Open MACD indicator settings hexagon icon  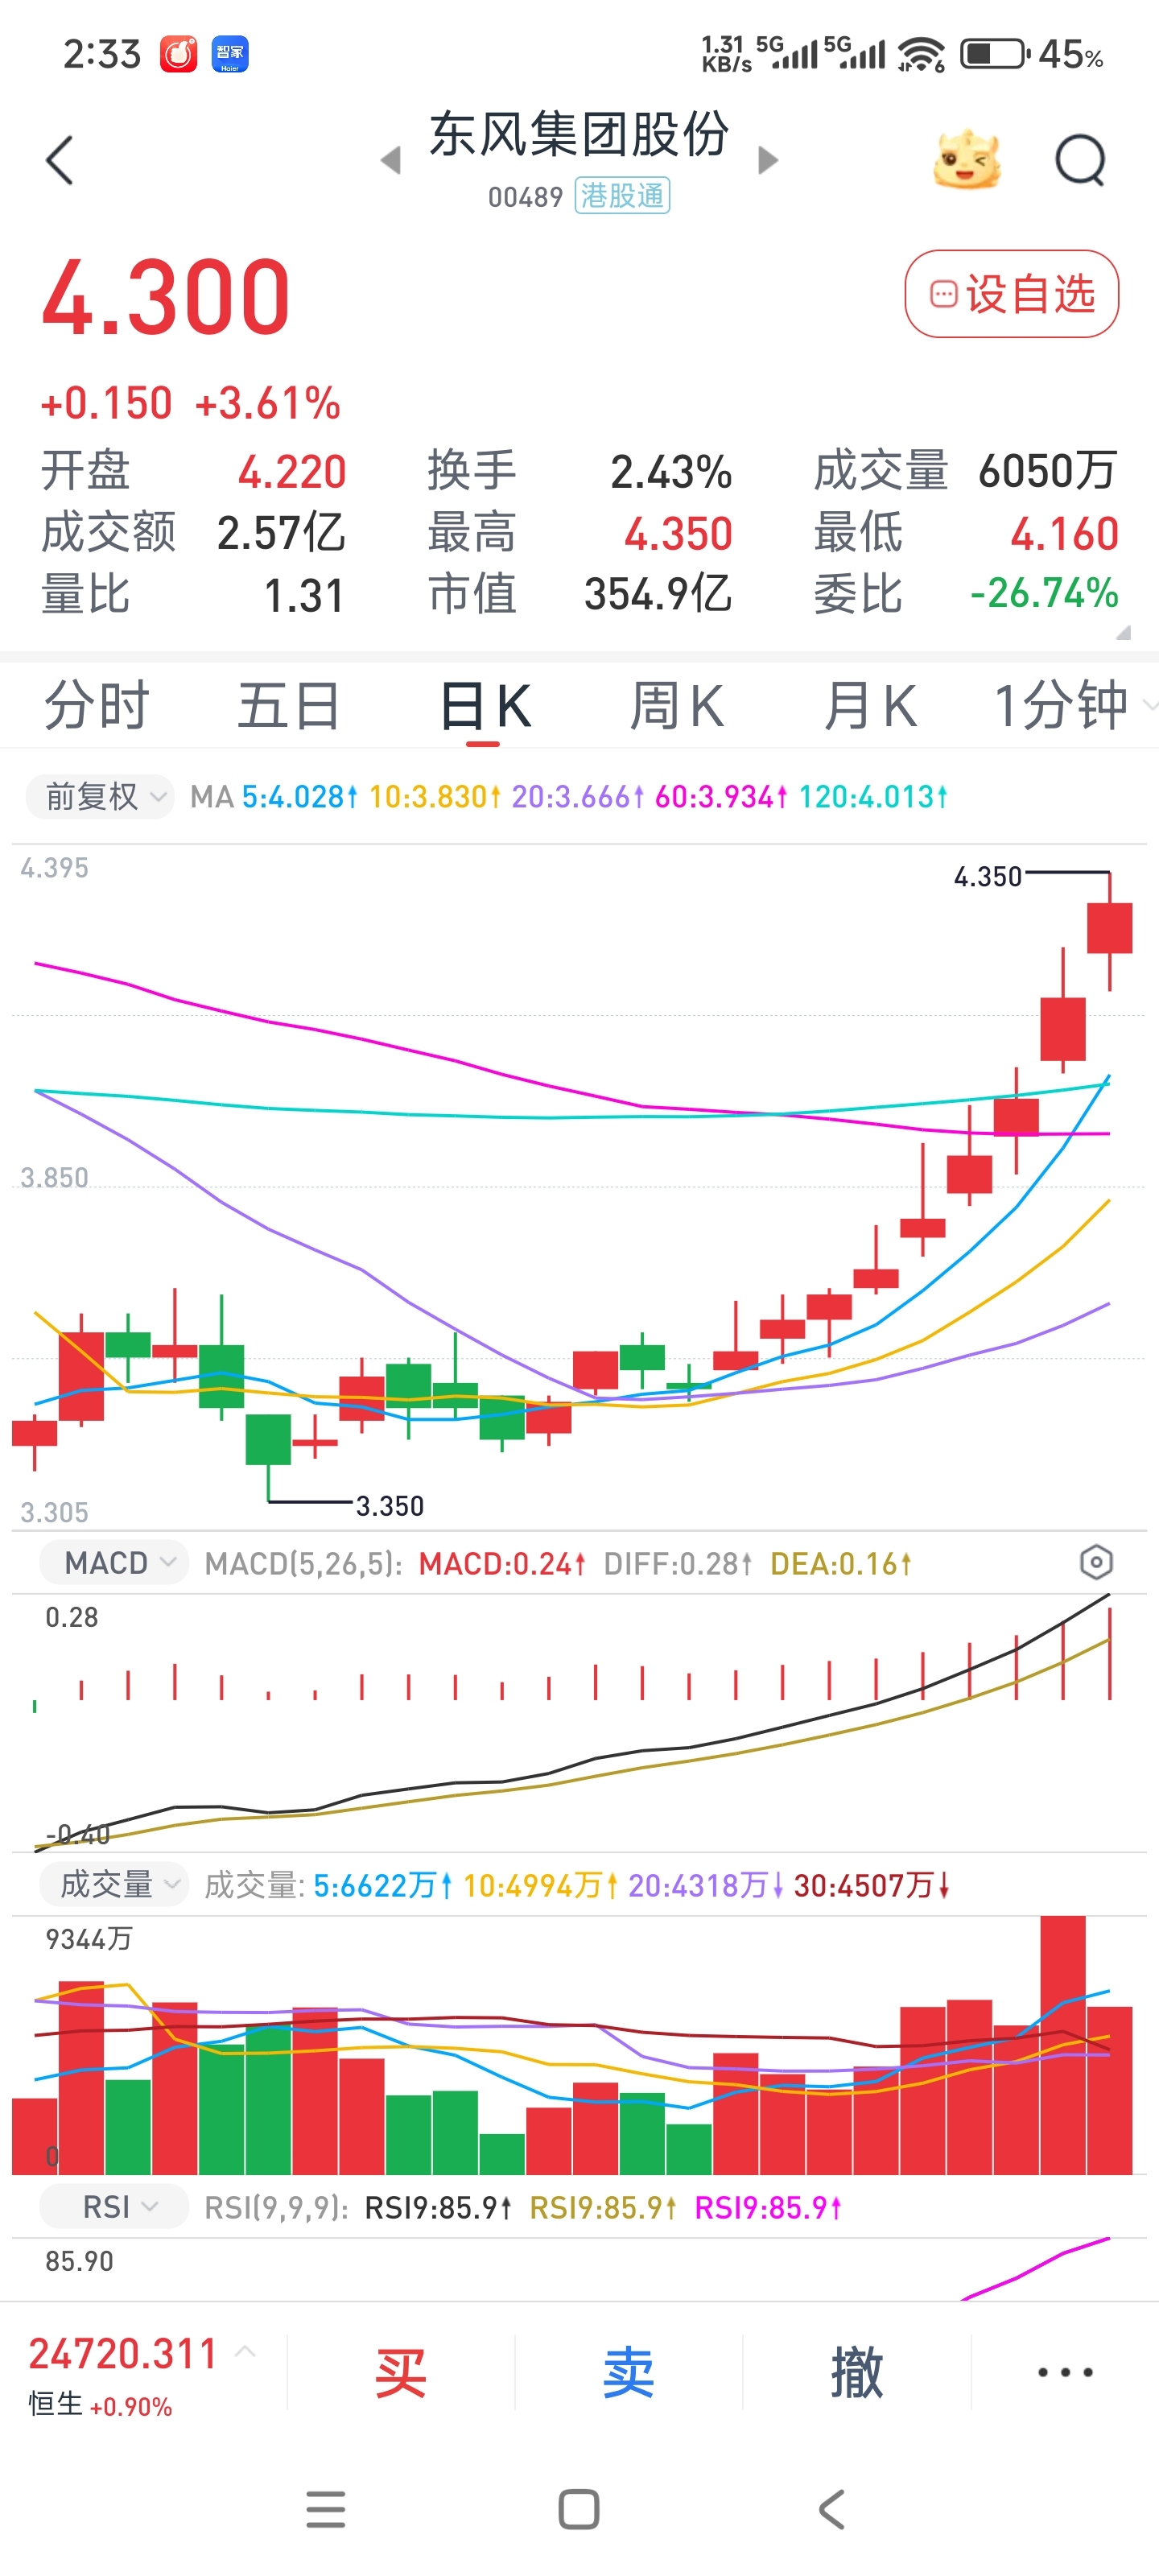(x=1096, y=1562)
